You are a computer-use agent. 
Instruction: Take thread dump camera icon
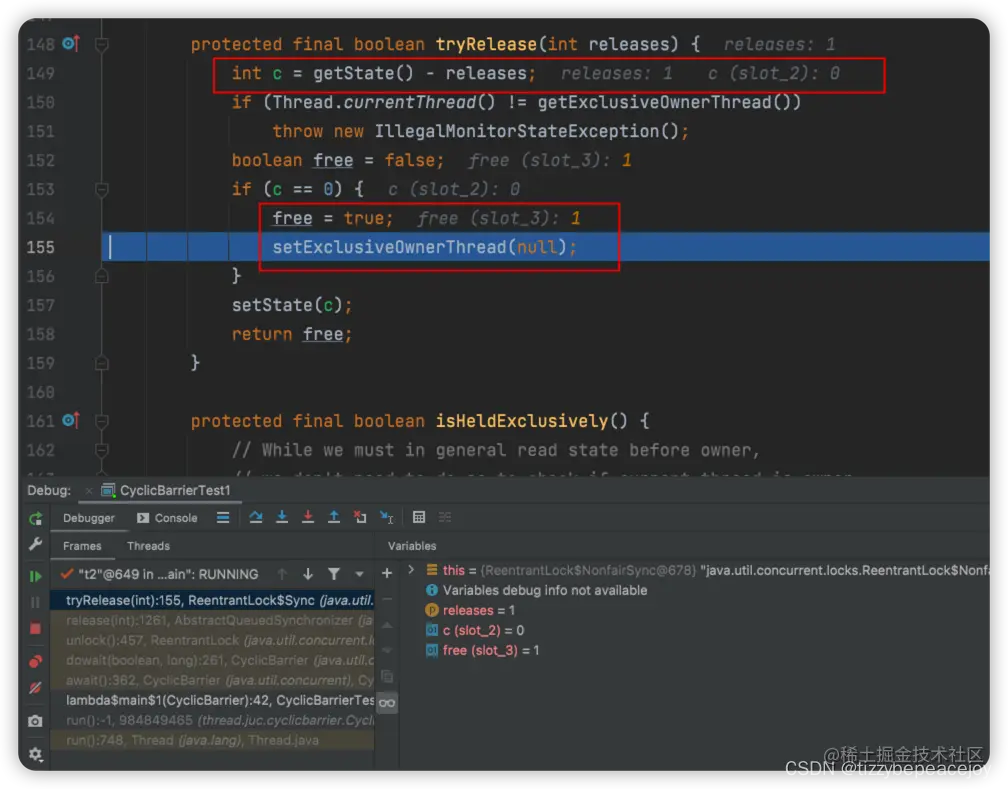35,721
